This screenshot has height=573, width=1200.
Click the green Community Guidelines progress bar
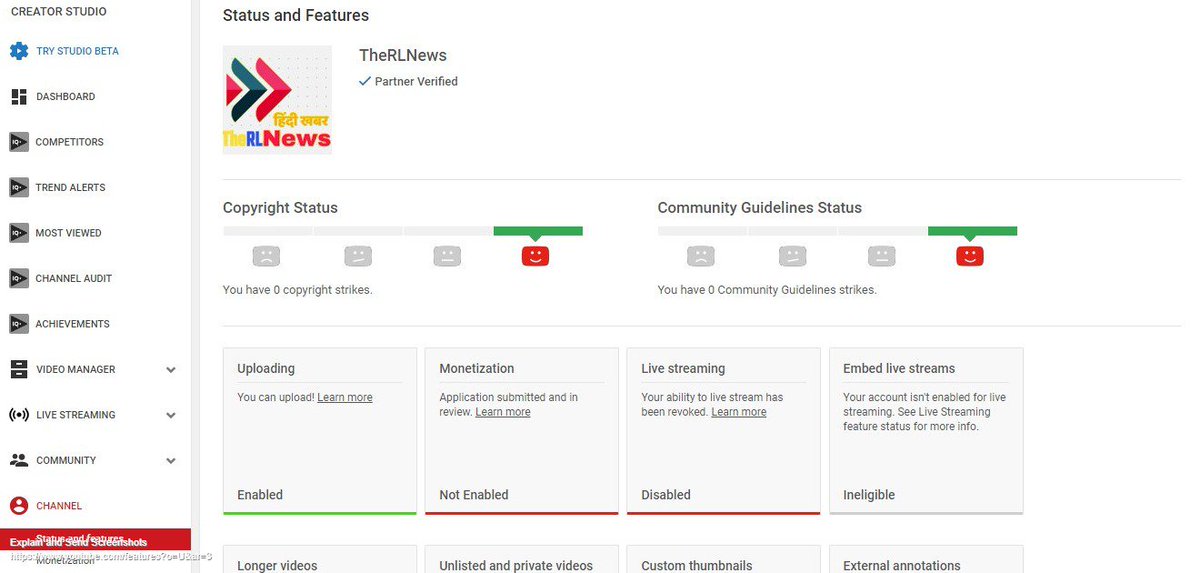pyautogui.click(x=973, y=231)
